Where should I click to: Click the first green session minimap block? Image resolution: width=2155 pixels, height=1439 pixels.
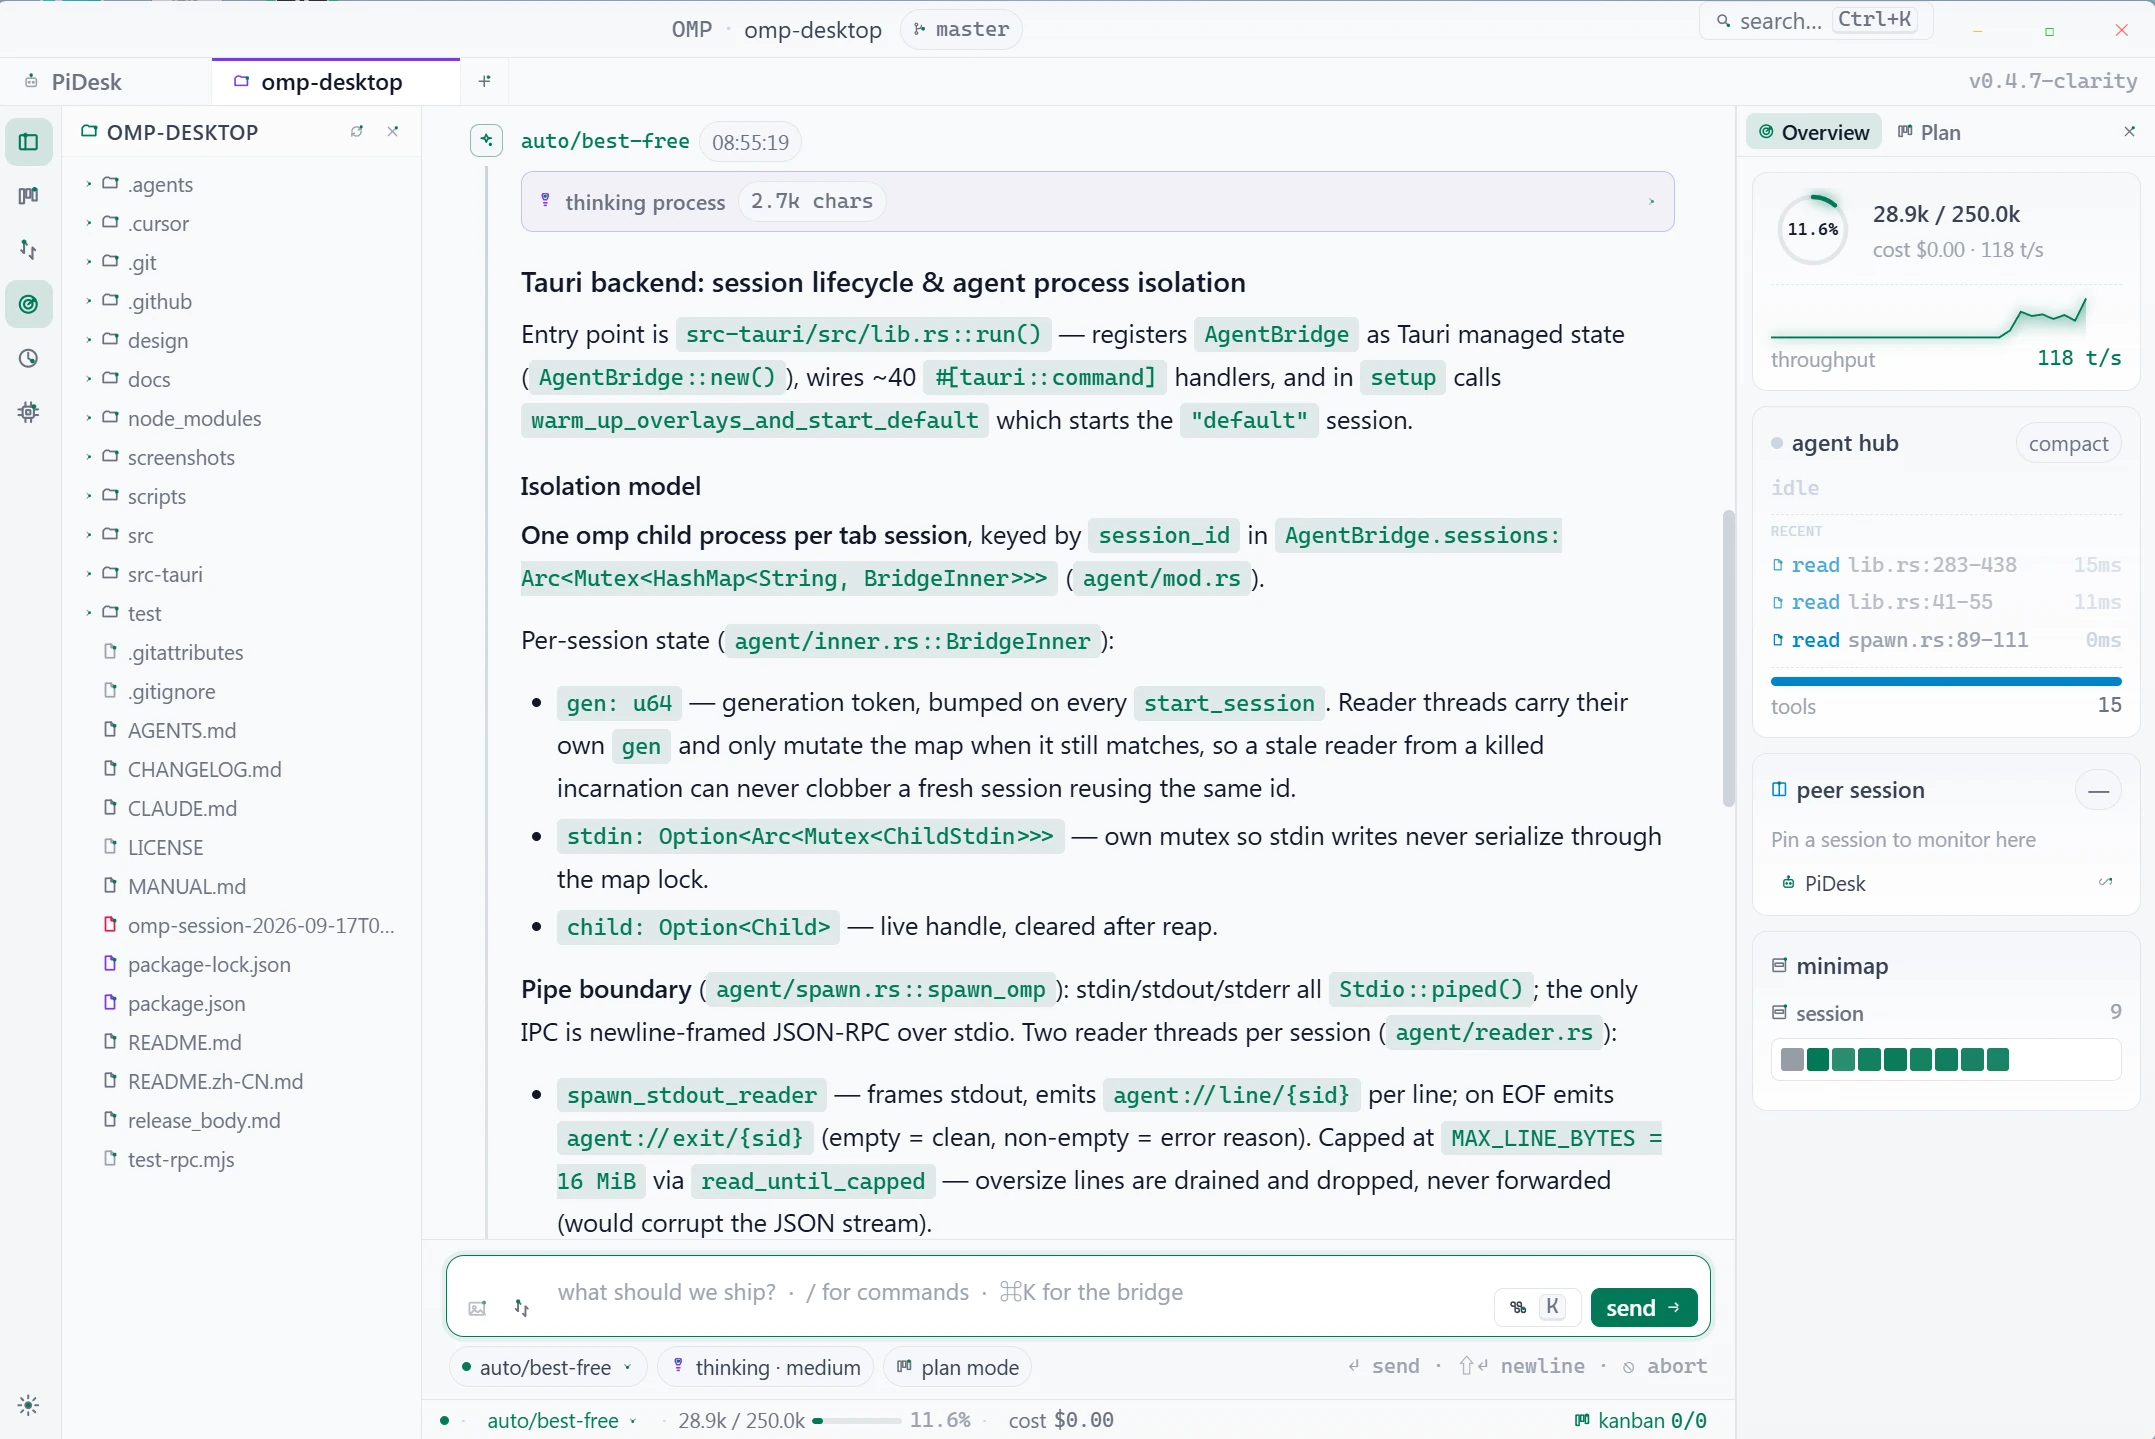[x=1818, y=1060]
